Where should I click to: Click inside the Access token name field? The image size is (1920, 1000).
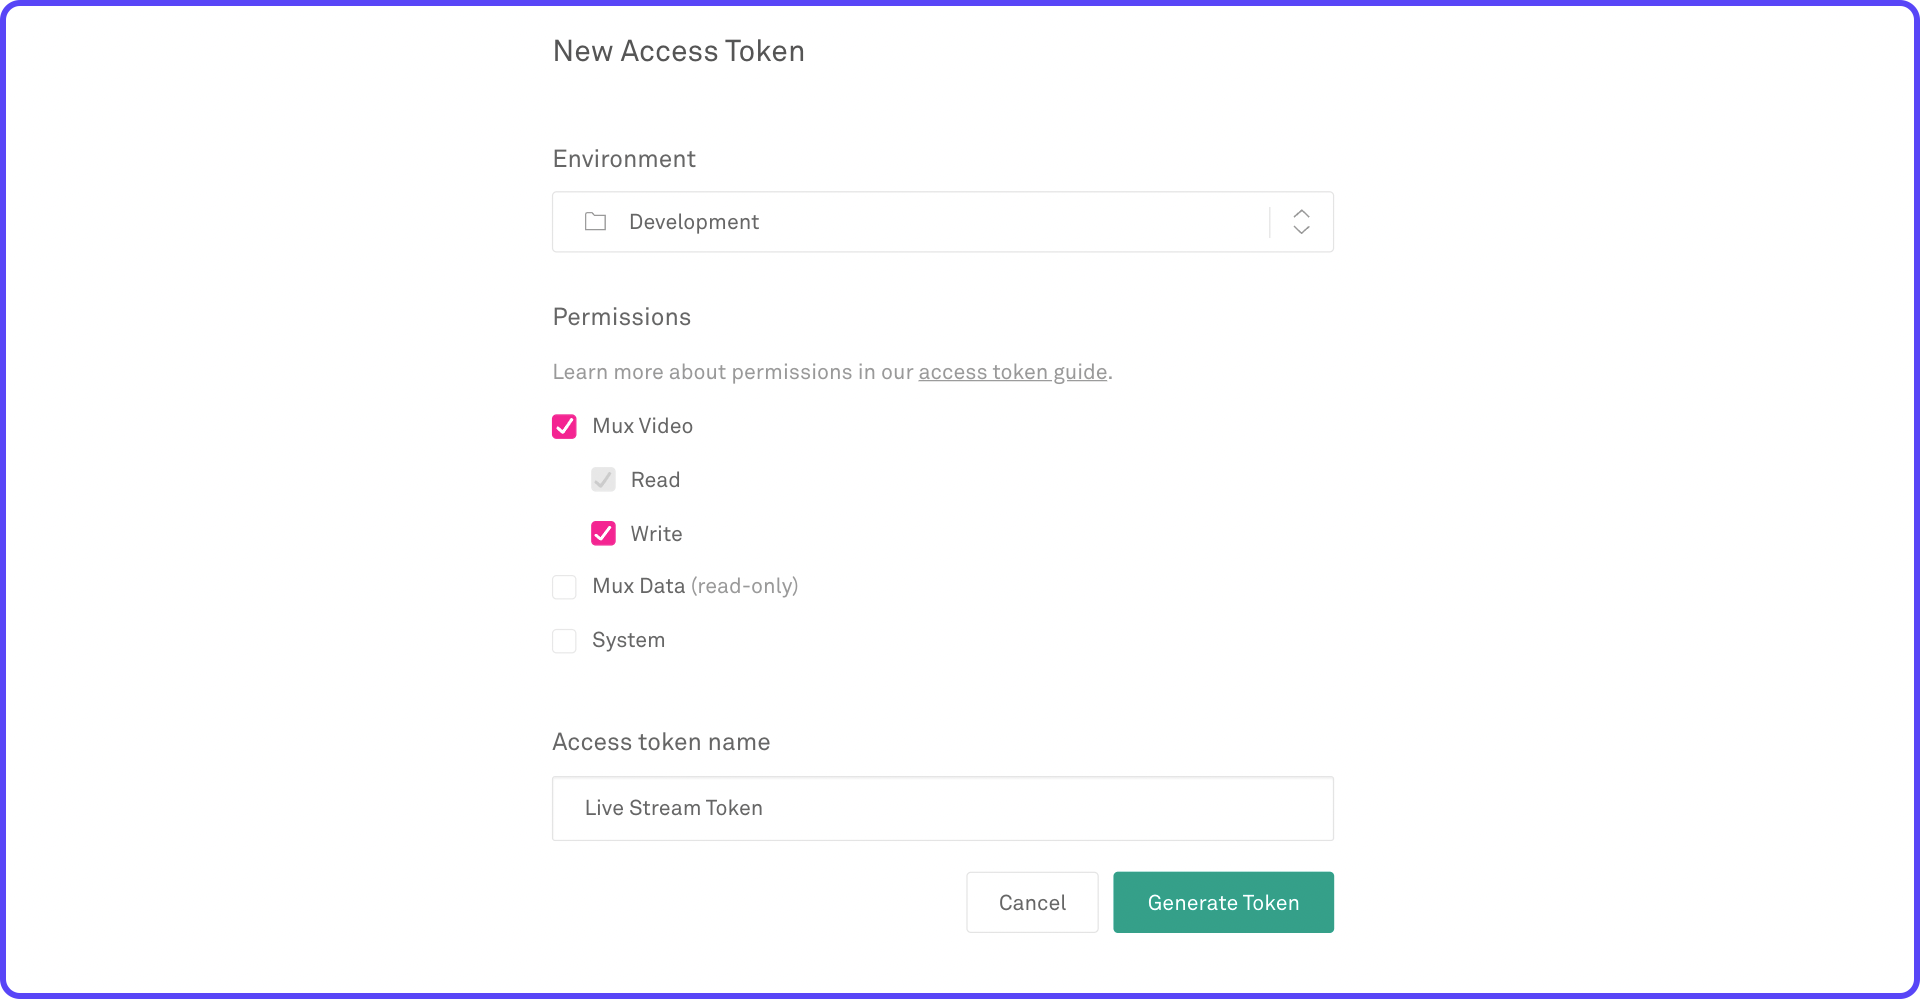tap(940, 808)
